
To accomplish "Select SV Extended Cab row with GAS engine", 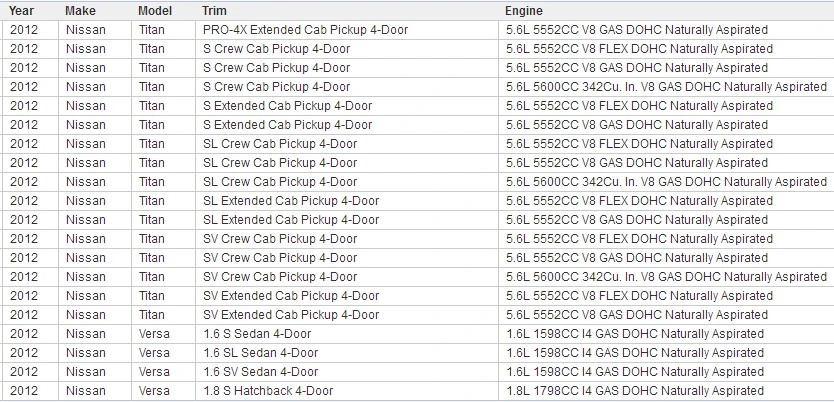I will (418, 315).
